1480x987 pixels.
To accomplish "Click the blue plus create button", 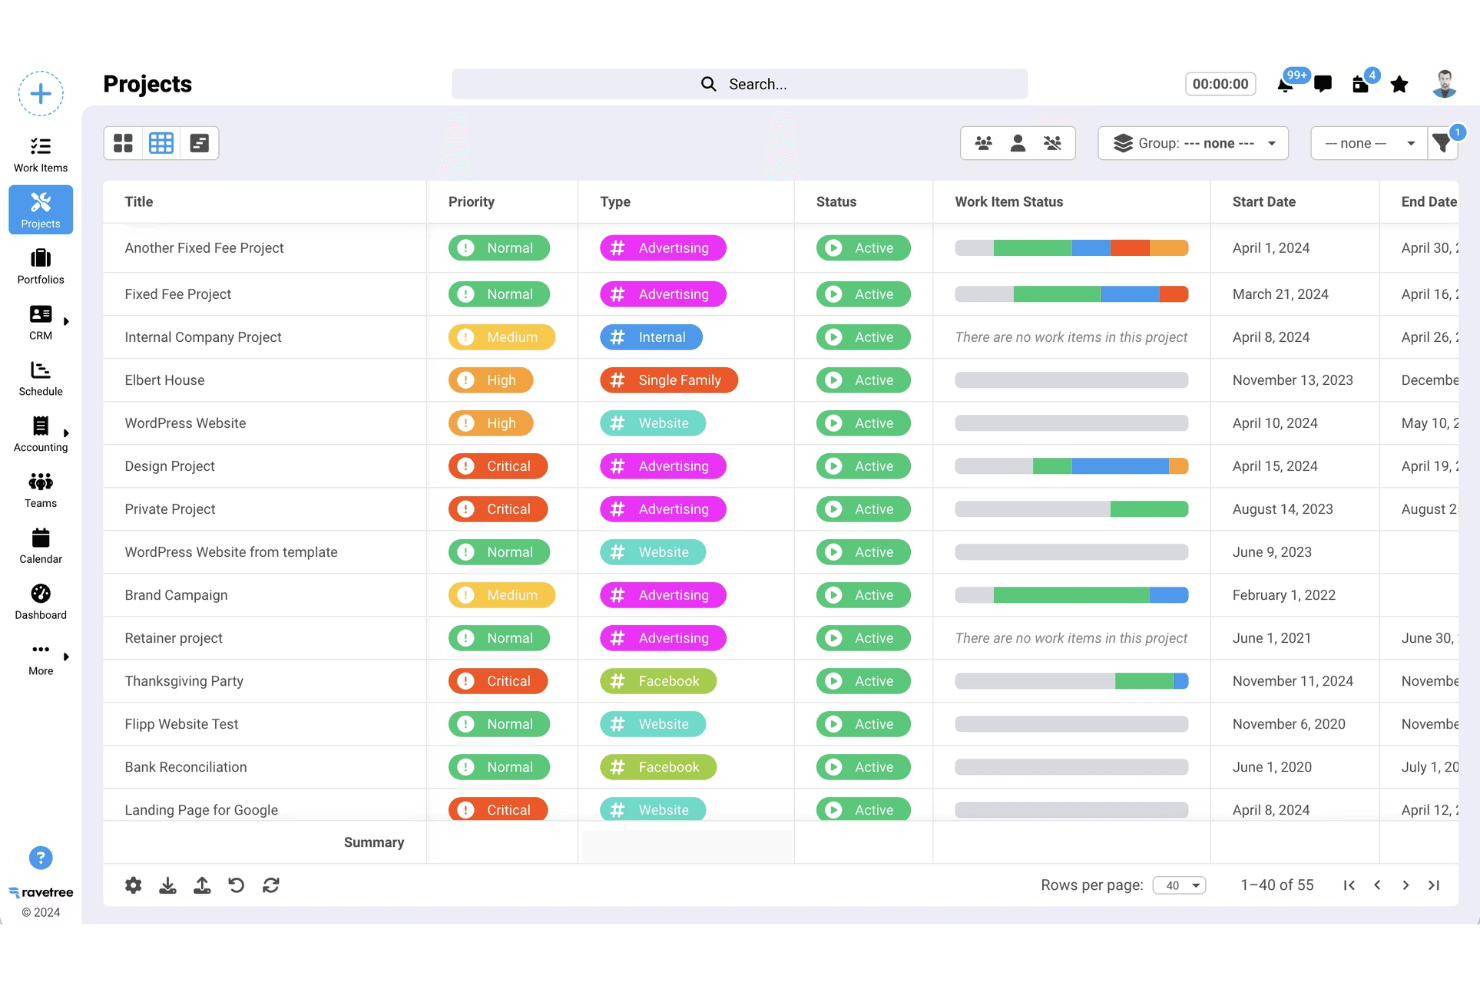I will pyautogui.click(x=41, y=94).
